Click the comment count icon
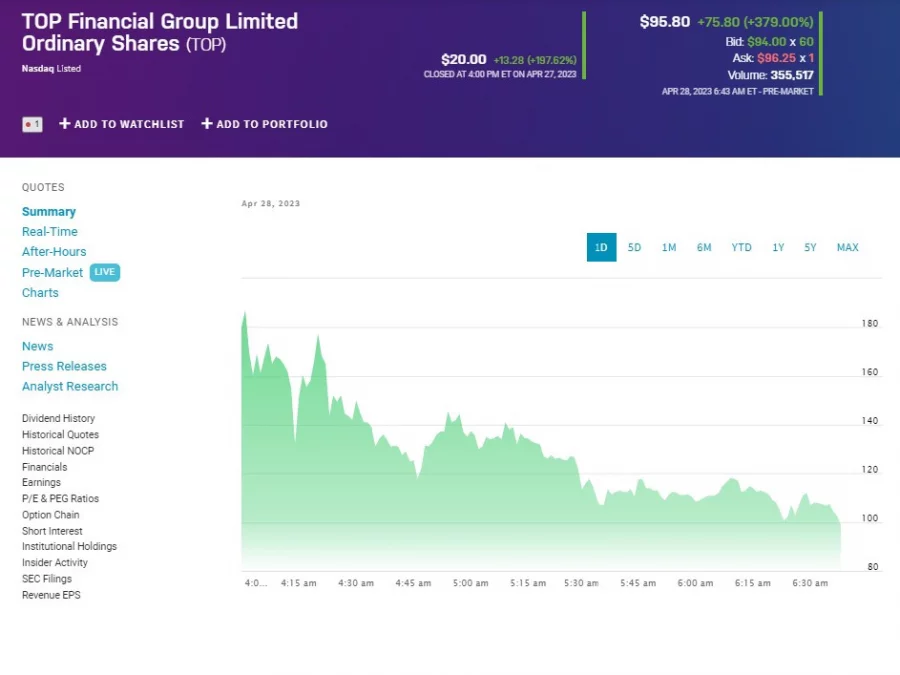Screen dimensions: 900x675 click(32, 124)
